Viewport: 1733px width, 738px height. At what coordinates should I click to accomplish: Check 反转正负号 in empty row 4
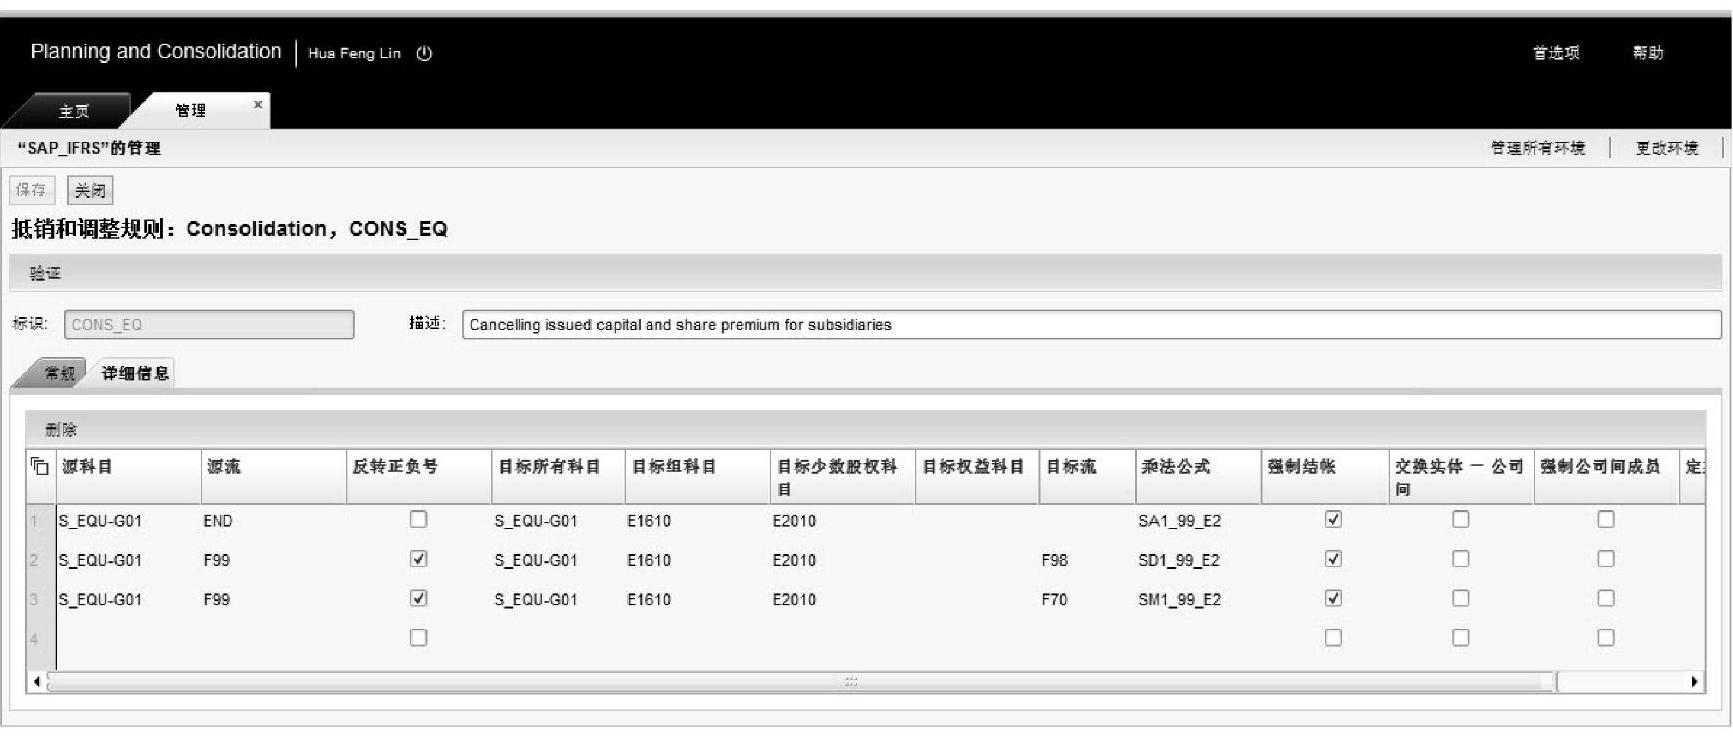click(419, 637)
